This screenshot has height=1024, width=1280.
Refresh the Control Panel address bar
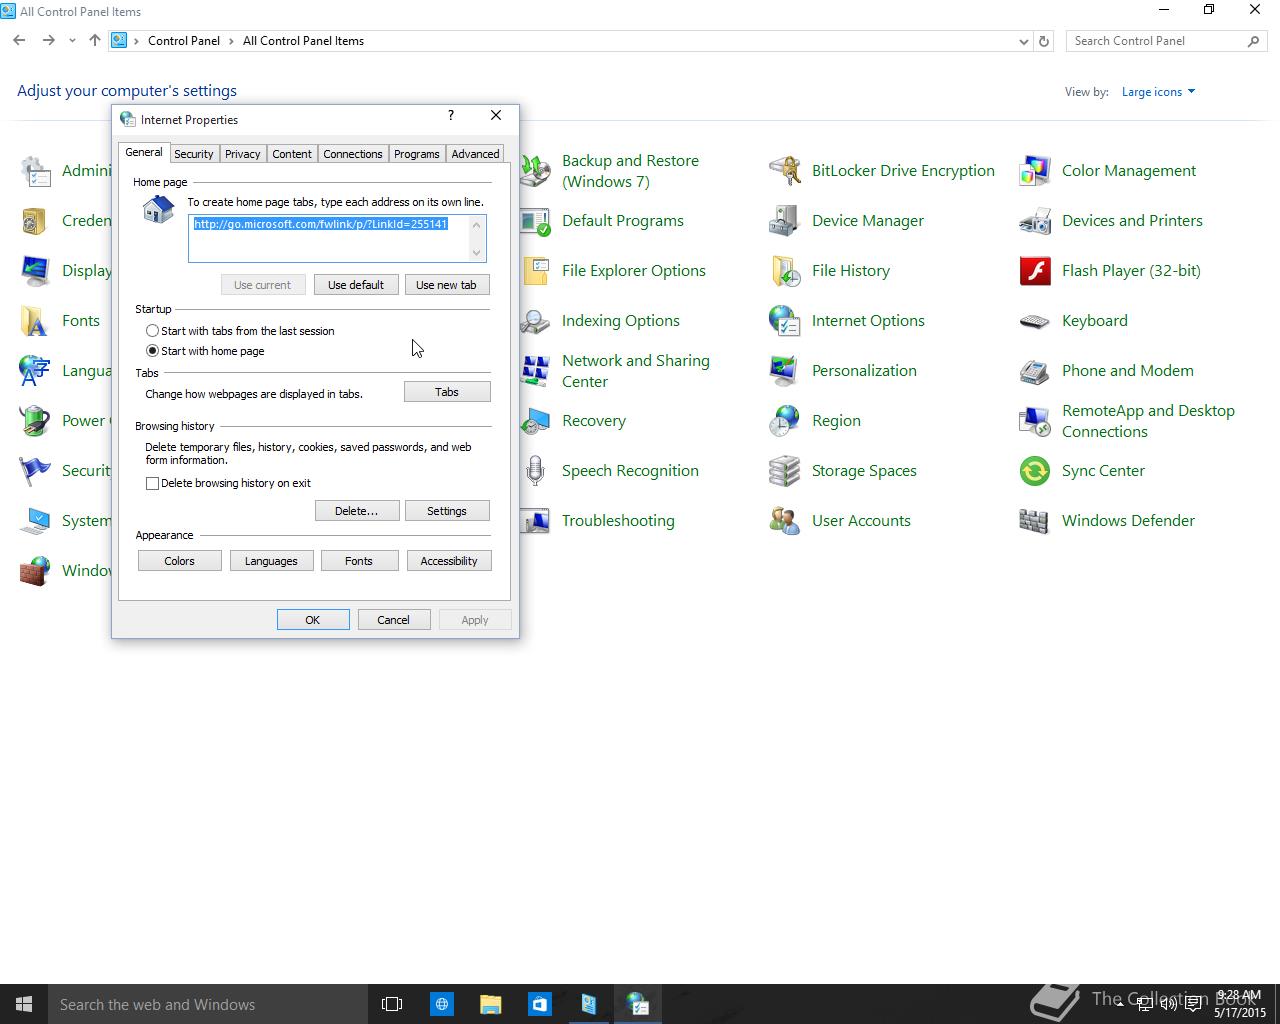[x=1044, y=41]
